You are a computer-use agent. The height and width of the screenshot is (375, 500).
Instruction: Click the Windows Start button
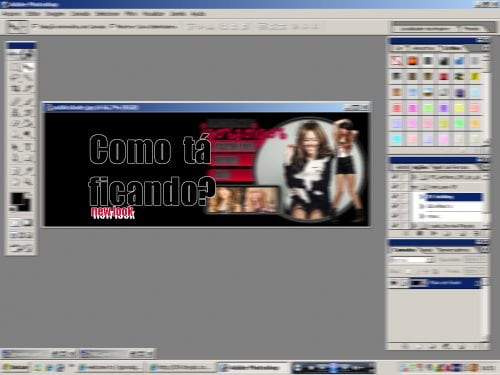click(15, 367)
